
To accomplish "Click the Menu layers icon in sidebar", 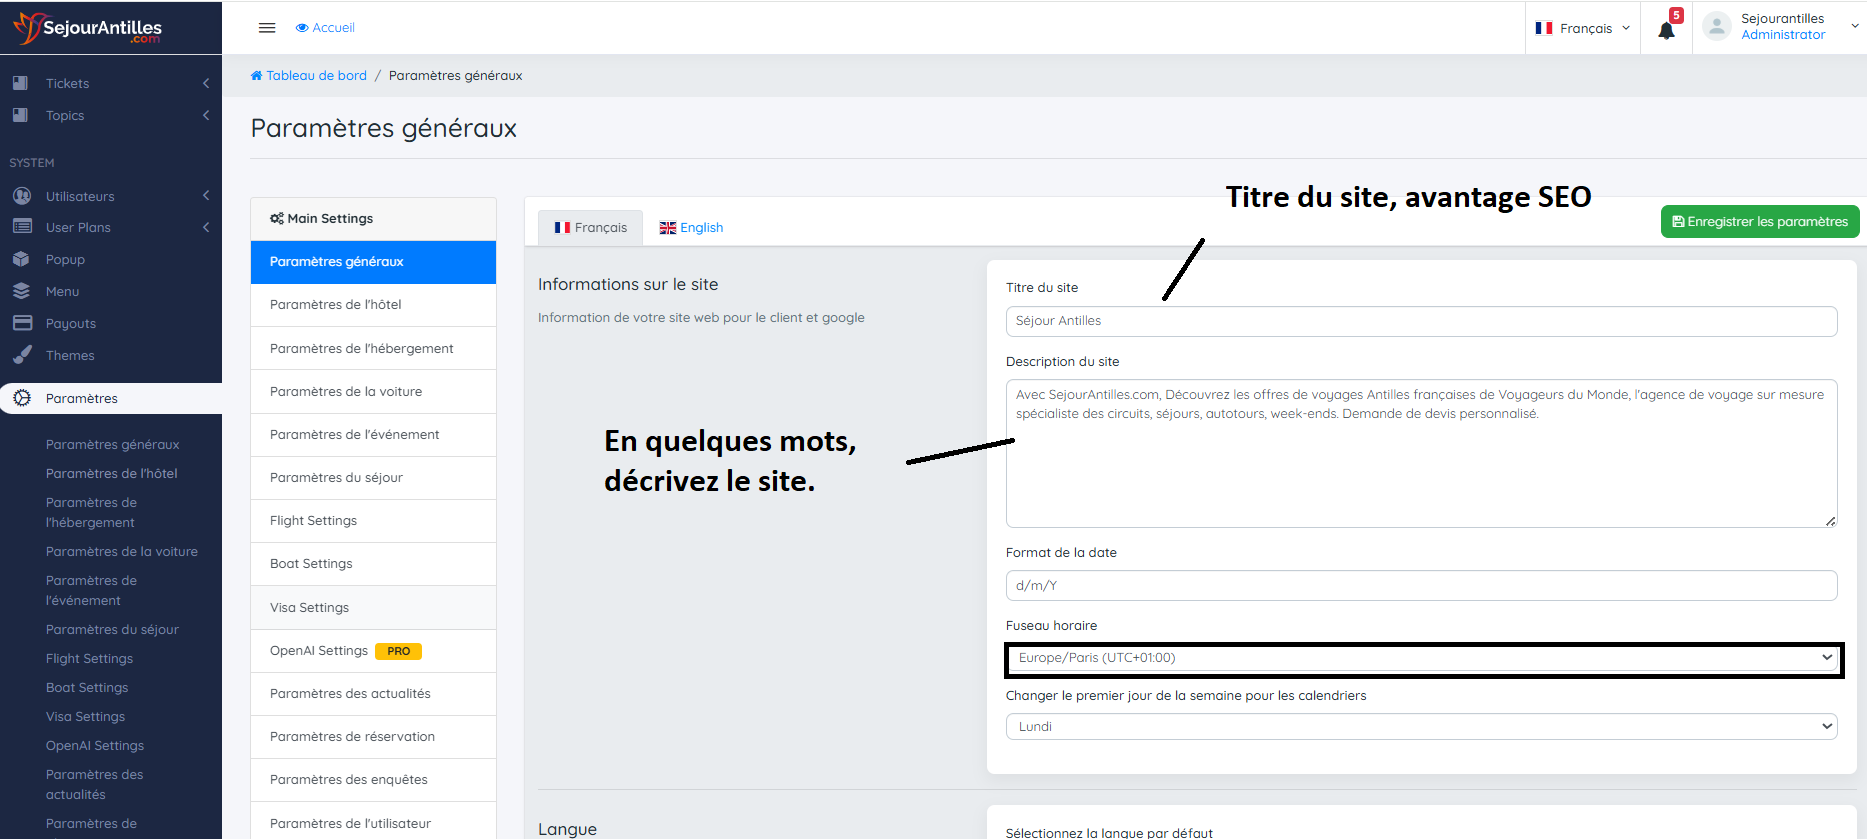I will coord(21,291).
